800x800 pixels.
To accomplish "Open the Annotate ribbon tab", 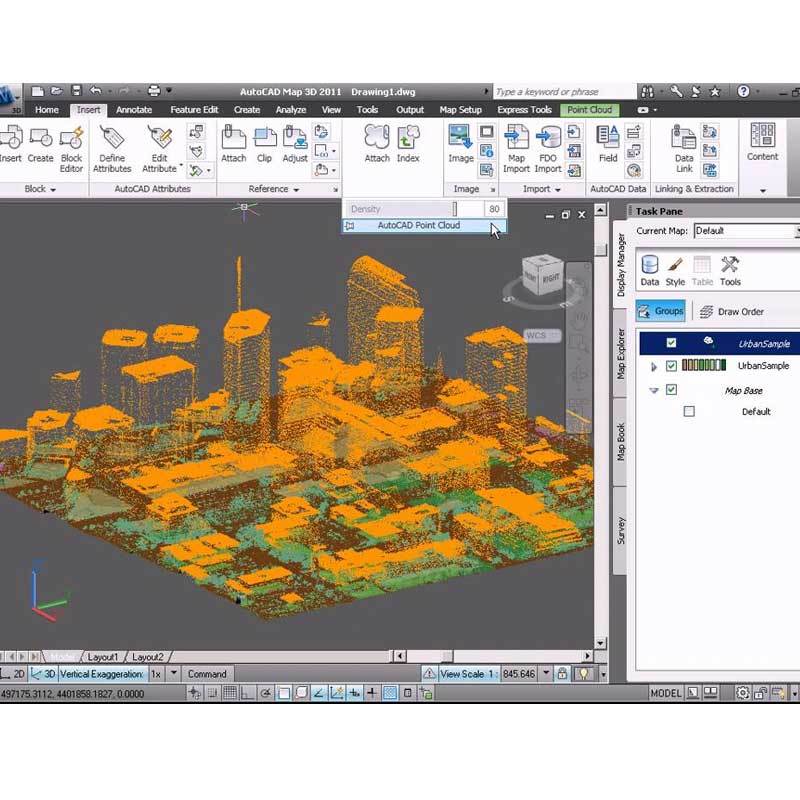I will 134,110.
